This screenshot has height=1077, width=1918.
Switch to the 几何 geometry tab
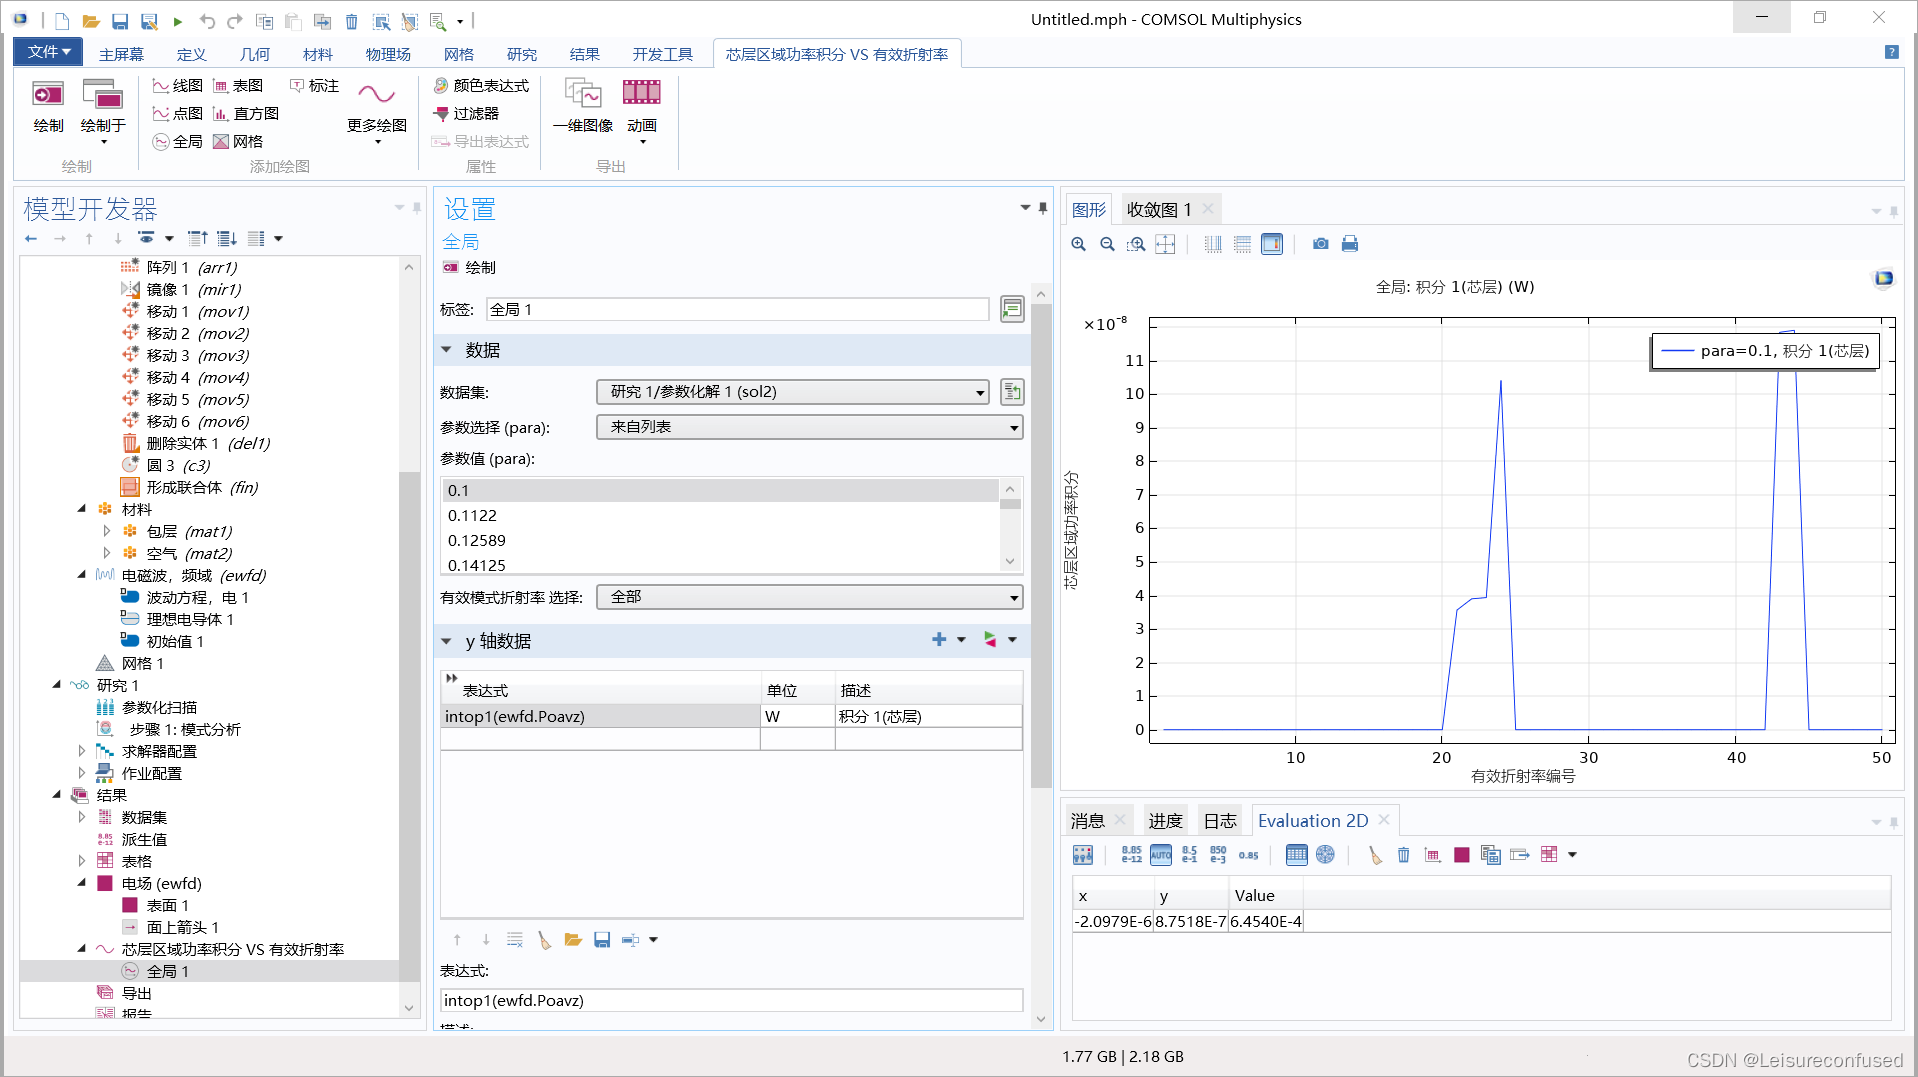coord(255,54)
